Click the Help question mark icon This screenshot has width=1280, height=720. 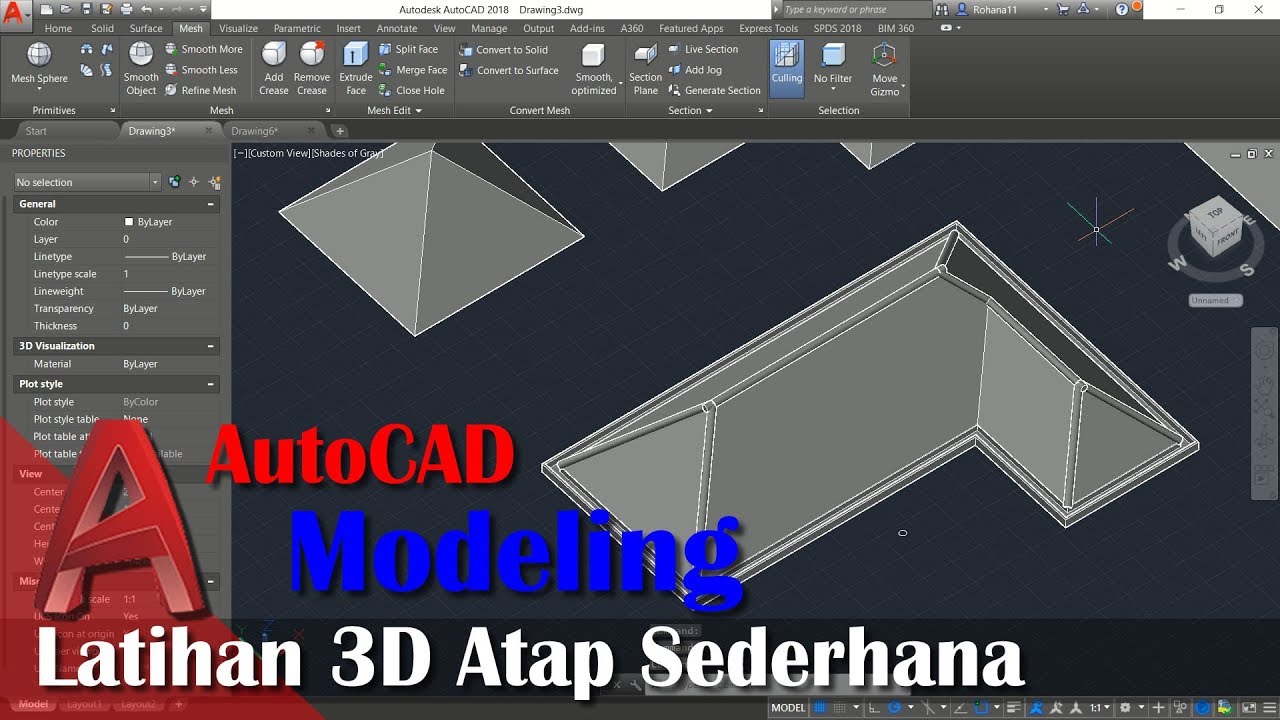pyautogui.click(x=1121, y=9)
